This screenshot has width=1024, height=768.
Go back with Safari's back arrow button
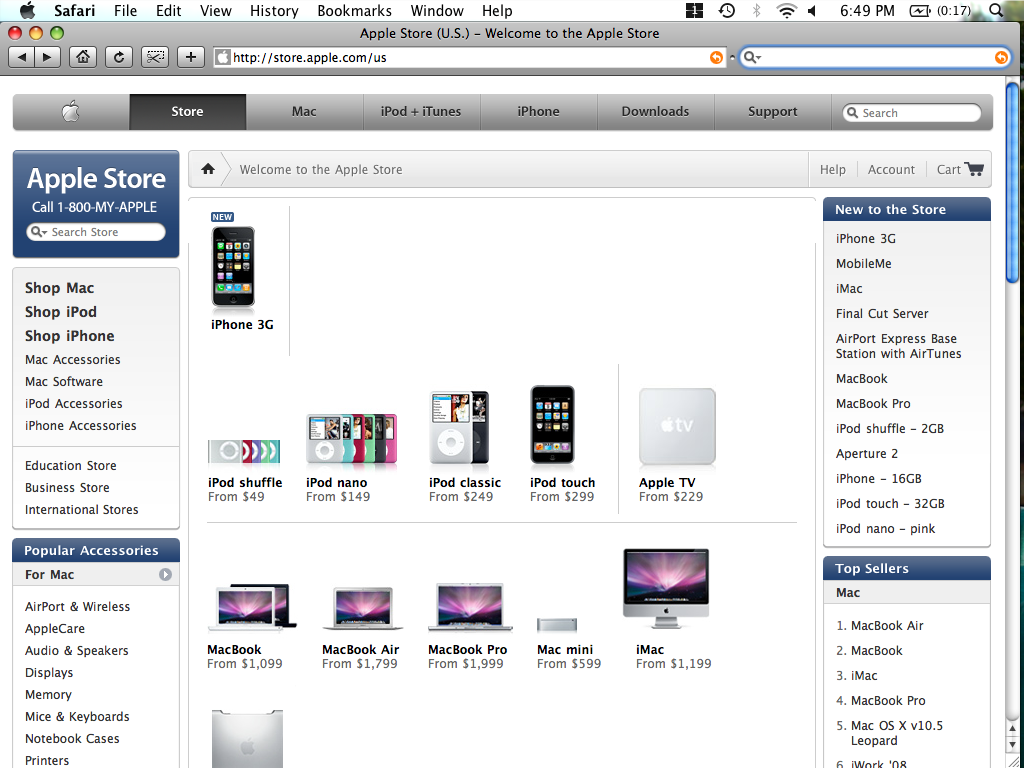click(x=22, y=57)
